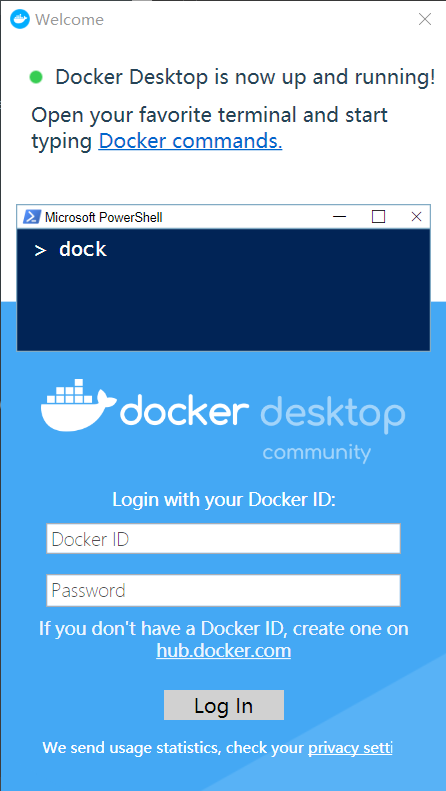Maximize the Microsoft PowerShell demo window
The image size is (446, 791).
pyautogui.click(x=378, y=217)
